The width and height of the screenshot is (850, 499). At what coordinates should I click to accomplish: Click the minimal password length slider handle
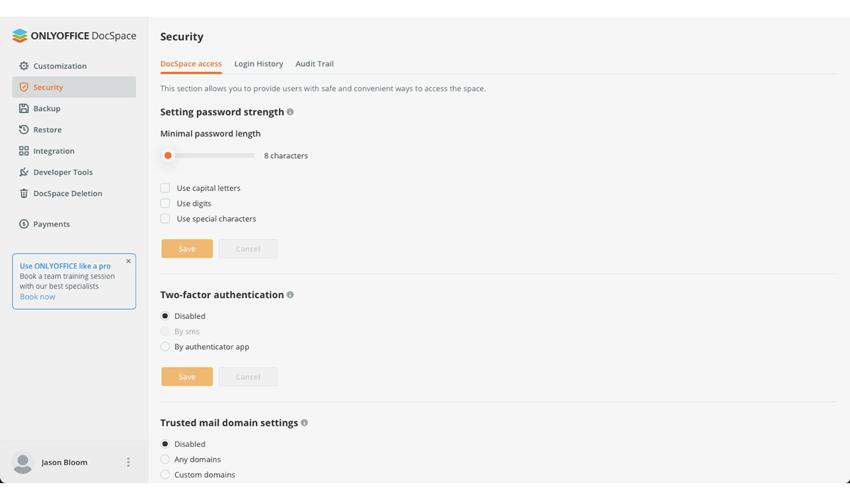[x=168, y=156]
